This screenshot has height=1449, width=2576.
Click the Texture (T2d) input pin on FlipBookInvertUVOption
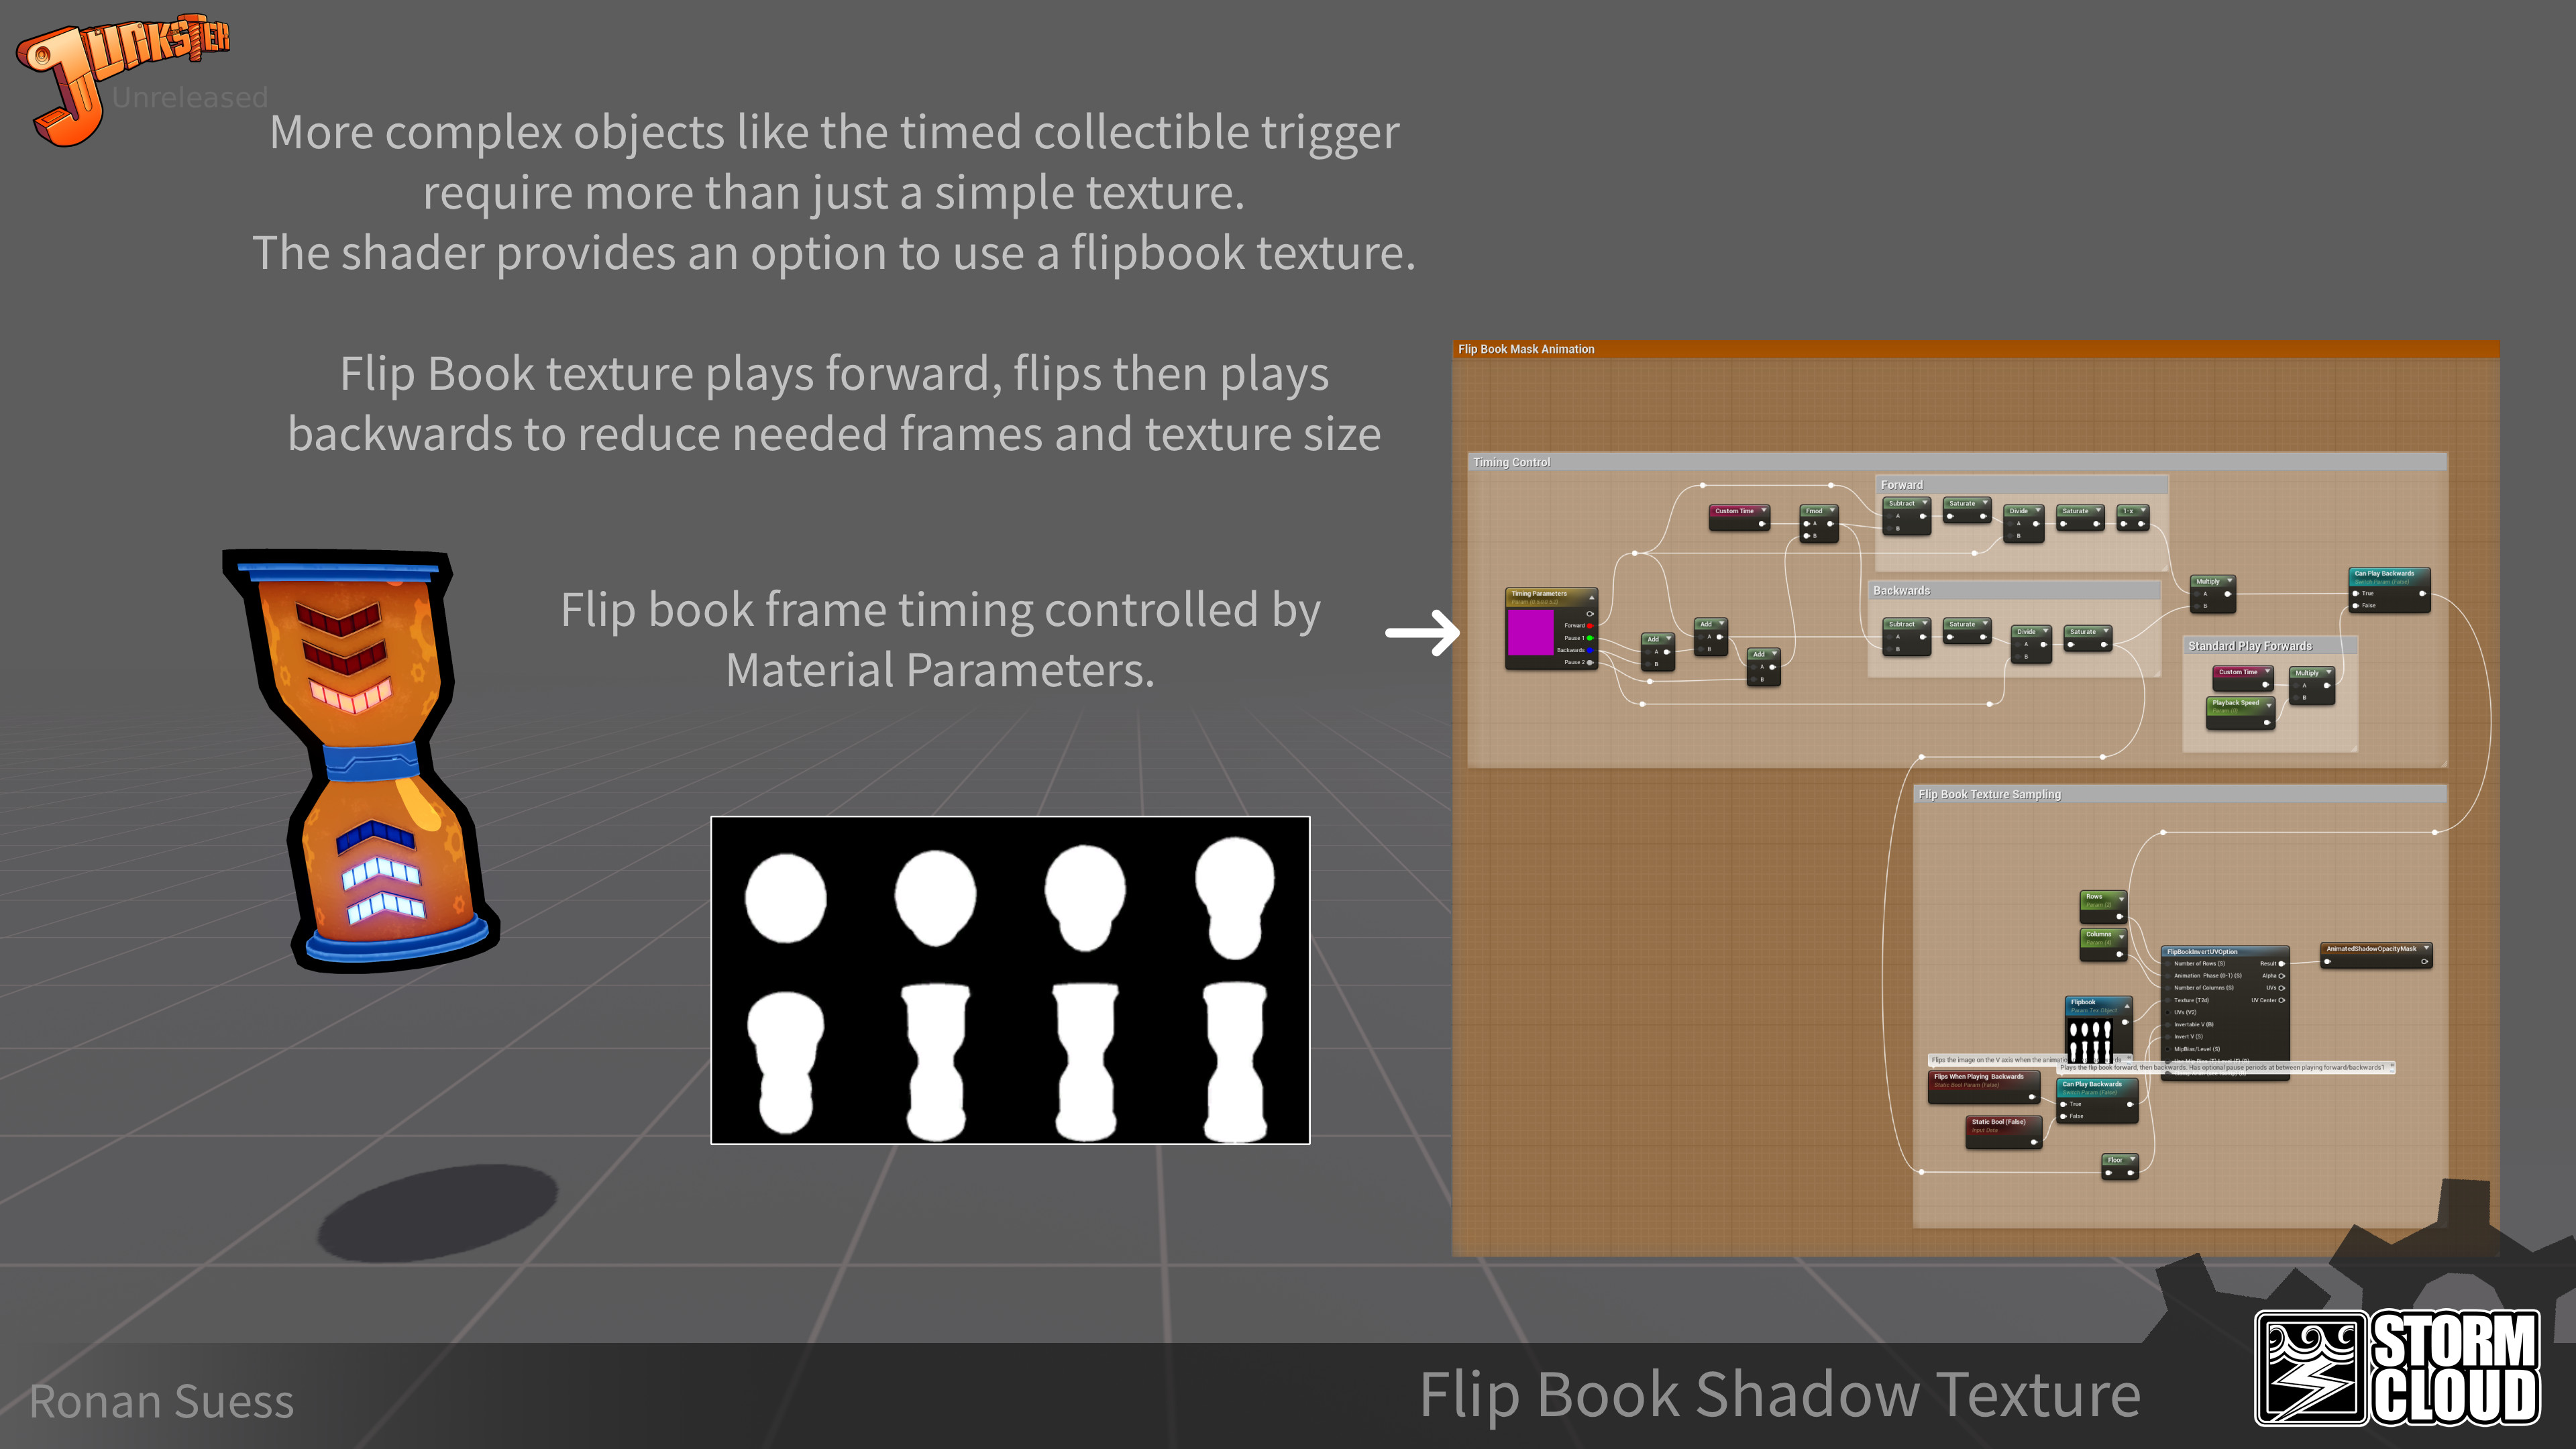tap(2168, 1000)
